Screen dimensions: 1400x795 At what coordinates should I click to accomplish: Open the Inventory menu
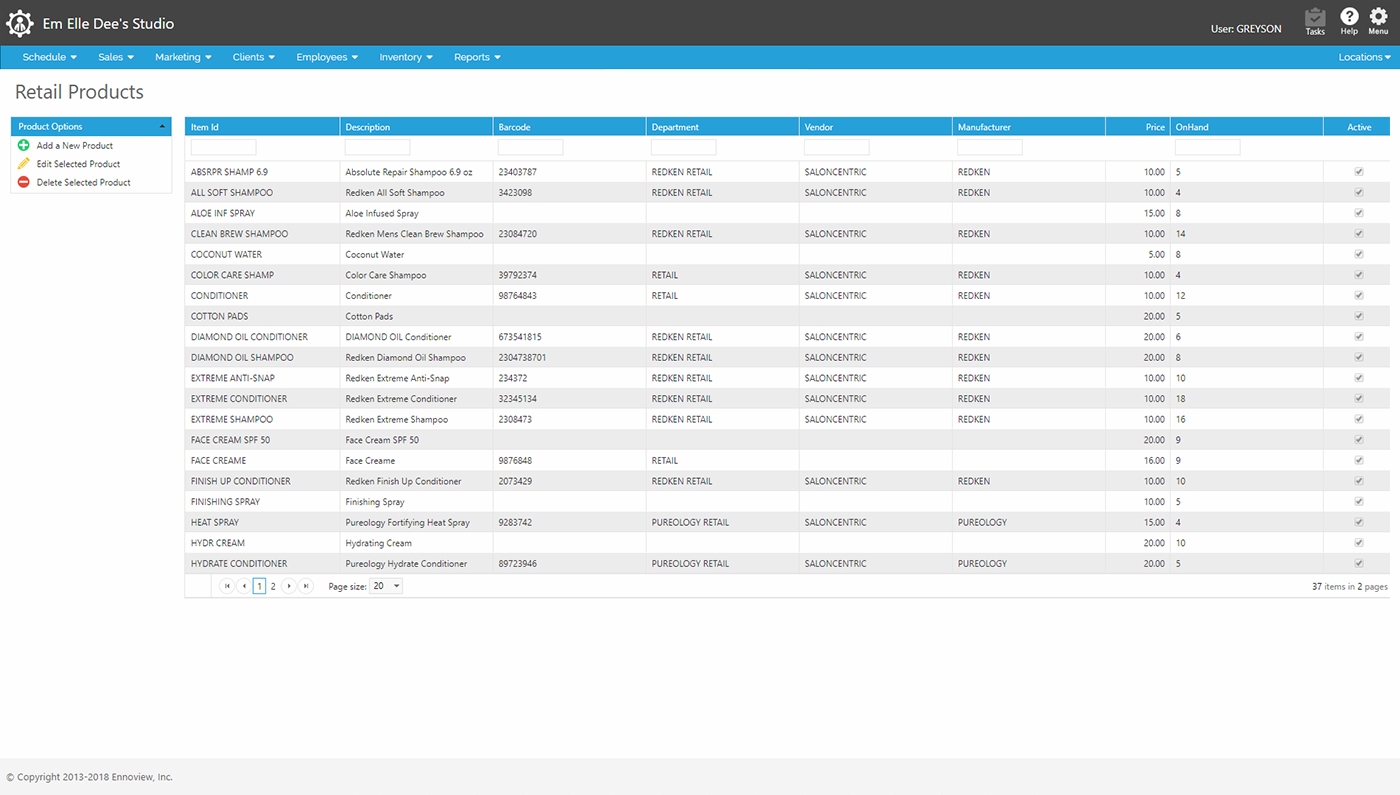click(406, 57)
